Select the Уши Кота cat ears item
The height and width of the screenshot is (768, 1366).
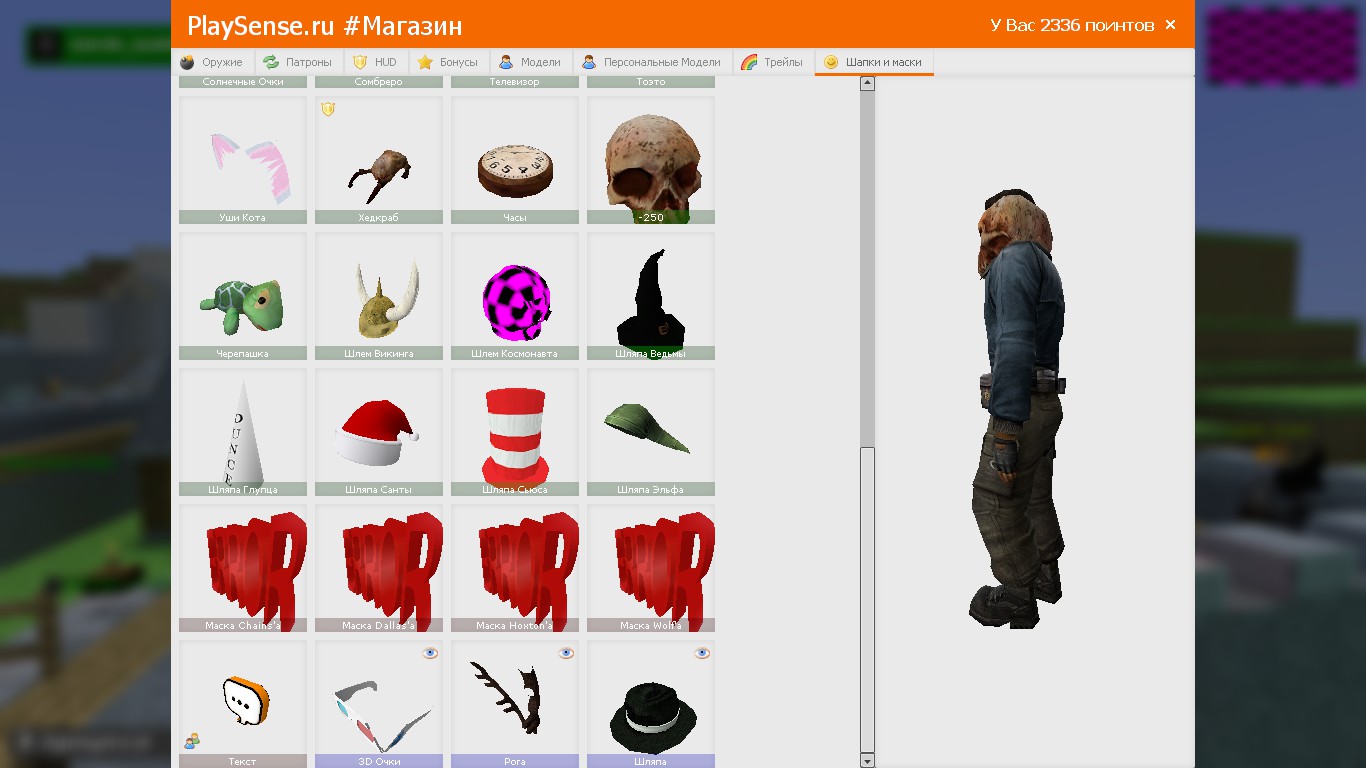tap(243, 160)
